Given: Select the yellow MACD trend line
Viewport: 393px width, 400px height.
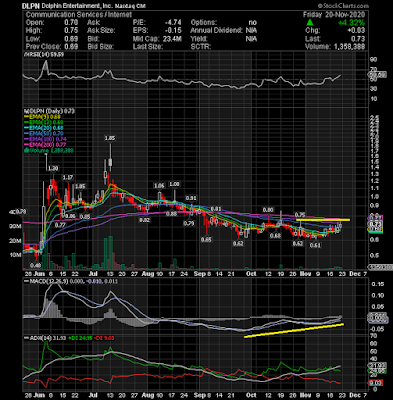Looking at the screenshot, I should (294, 330).
